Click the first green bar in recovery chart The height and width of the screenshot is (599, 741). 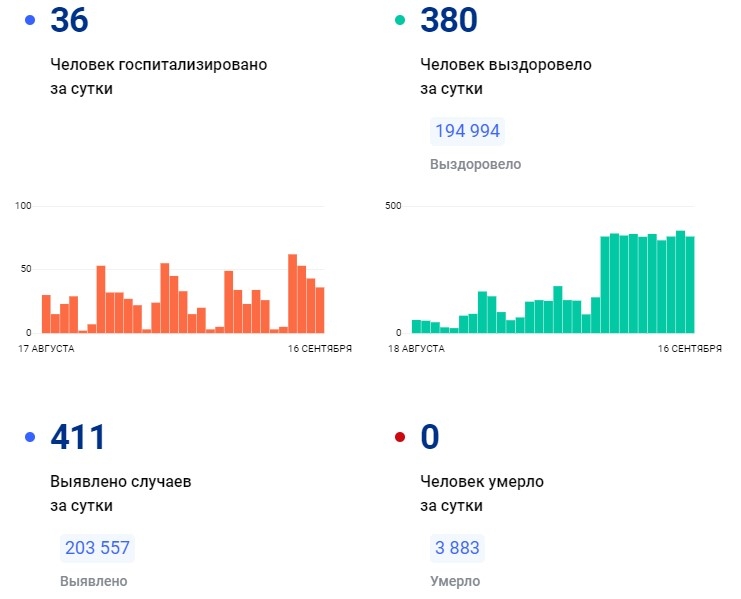tap(416, 326)
